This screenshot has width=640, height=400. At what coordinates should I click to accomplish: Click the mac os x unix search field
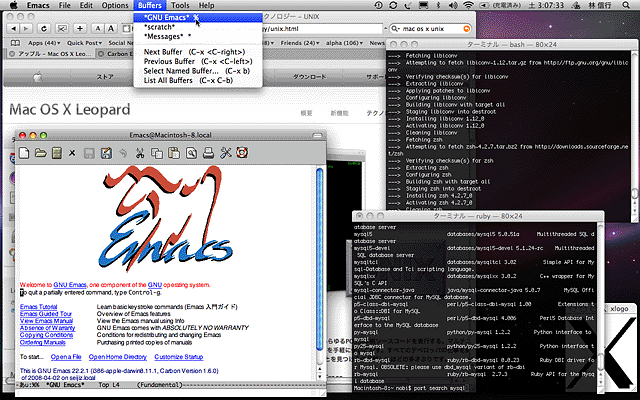431,29
